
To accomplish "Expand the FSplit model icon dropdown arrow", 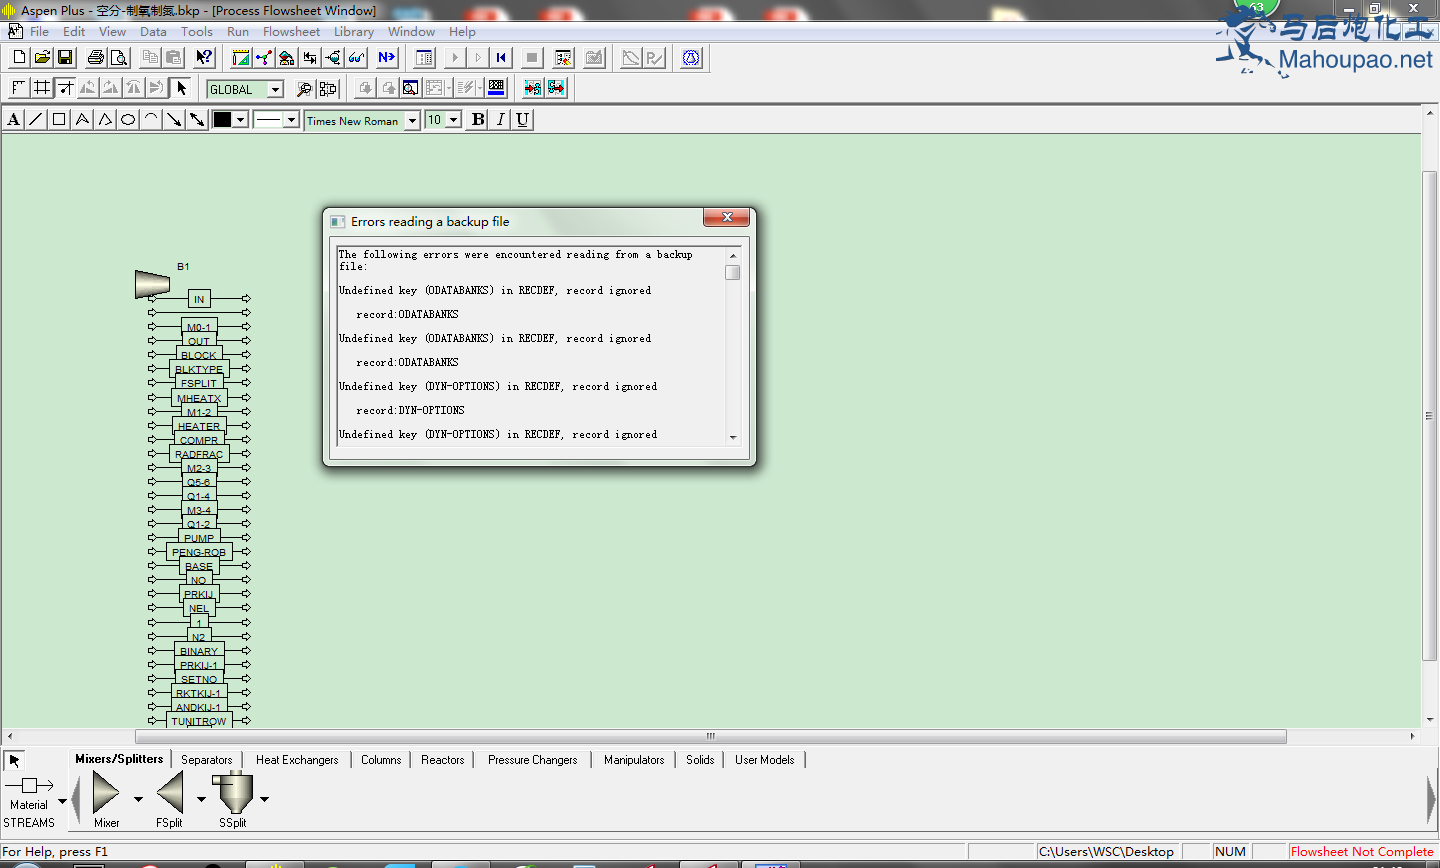I will pos(201,799).
